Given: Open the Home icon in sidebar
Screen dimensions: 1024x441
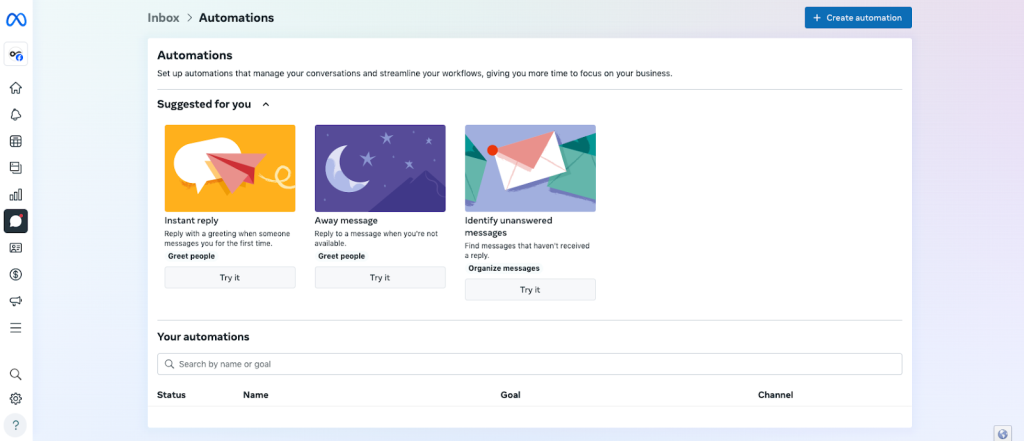Looking at the screenshot, I should pyautogui.click(x=16, y=88).
